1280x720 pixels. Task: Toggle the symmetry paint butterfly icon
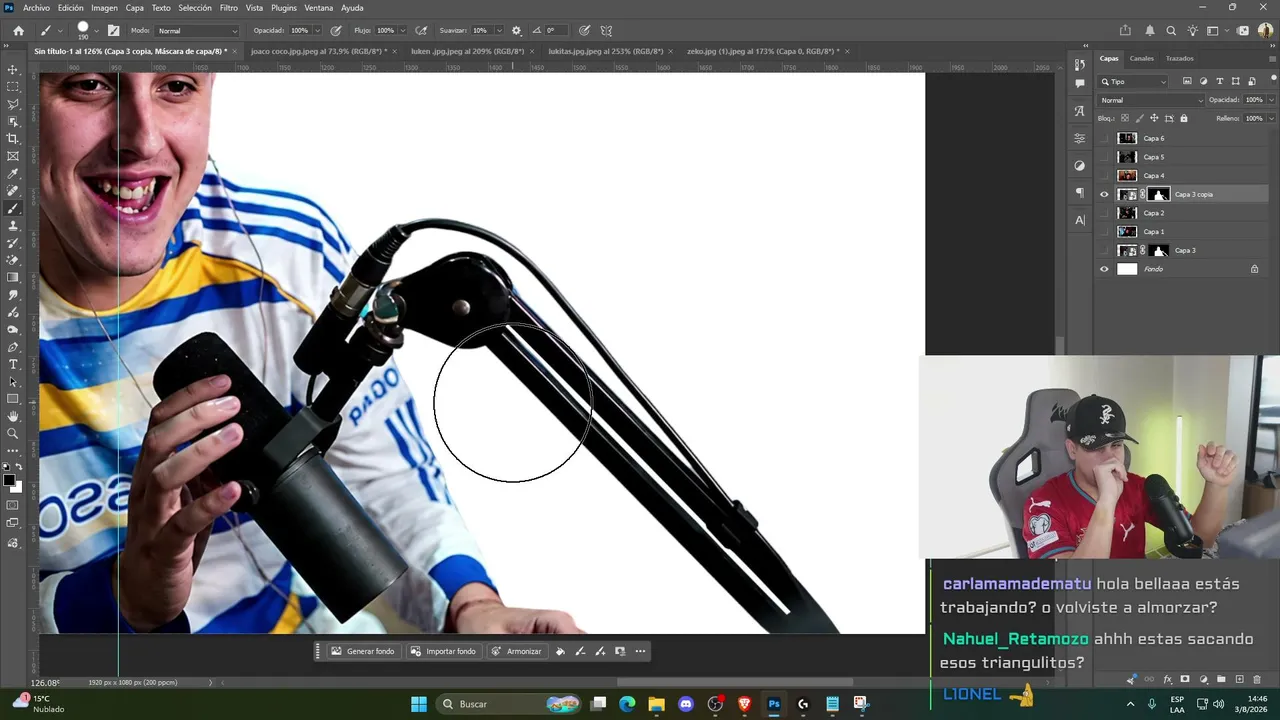click(x=606, y=31)
